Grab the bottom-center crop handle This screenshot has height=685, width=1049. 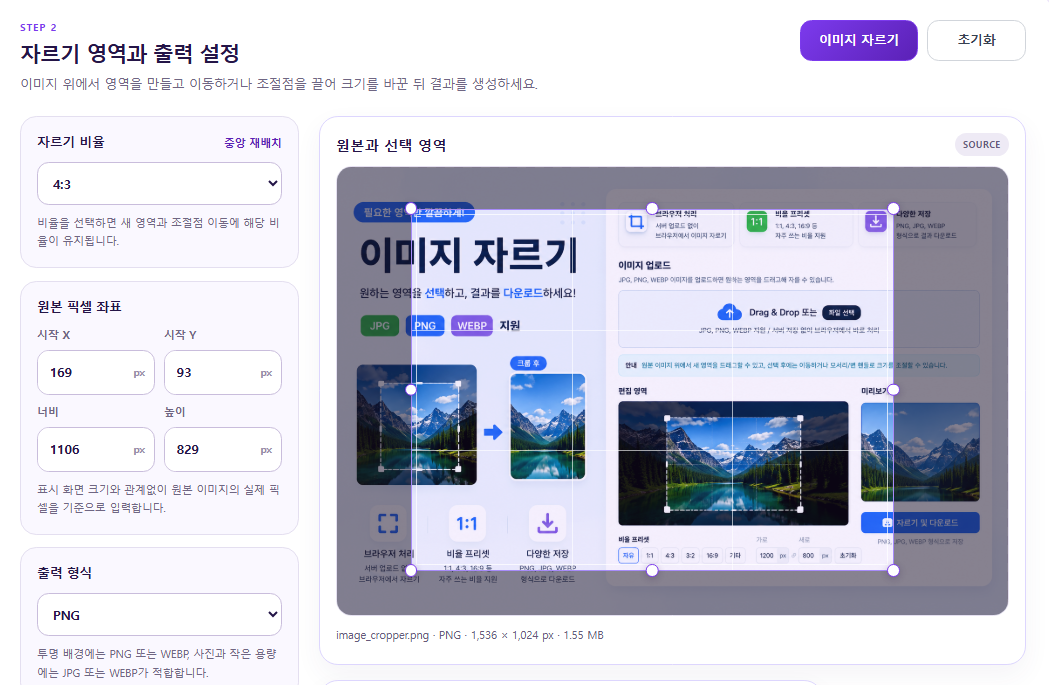tap(652, 571)
